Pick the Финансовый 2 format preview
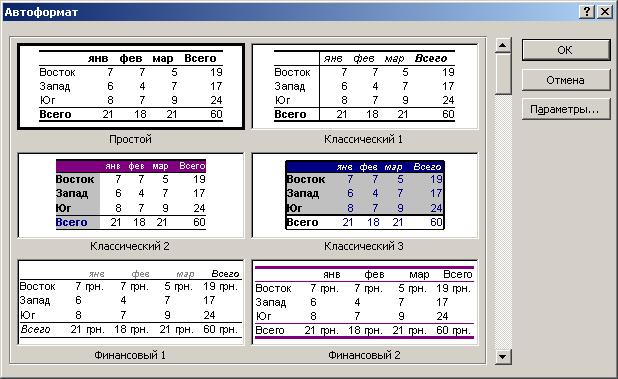 365,303
